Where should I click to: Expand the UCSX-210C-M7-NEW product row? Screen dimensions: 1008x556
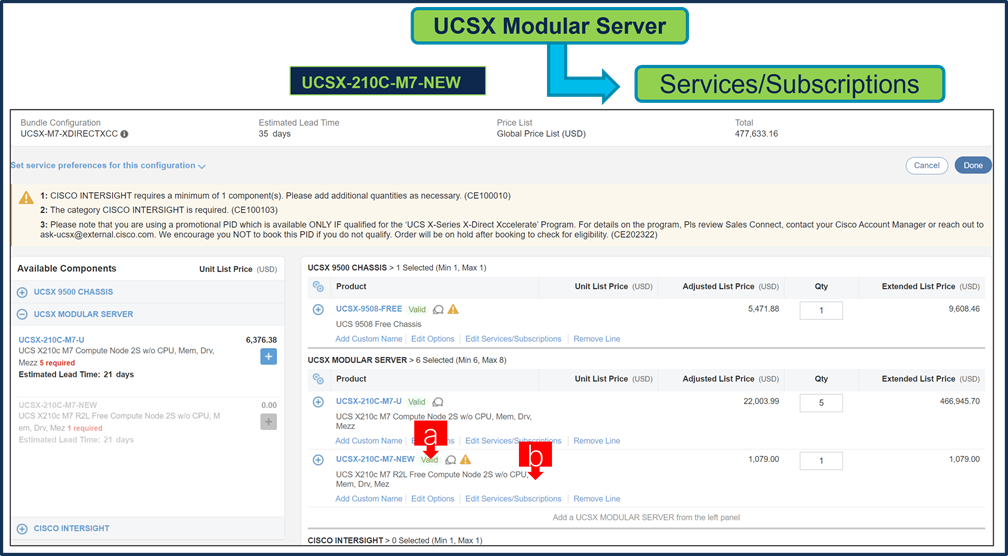tap(318, 460)
